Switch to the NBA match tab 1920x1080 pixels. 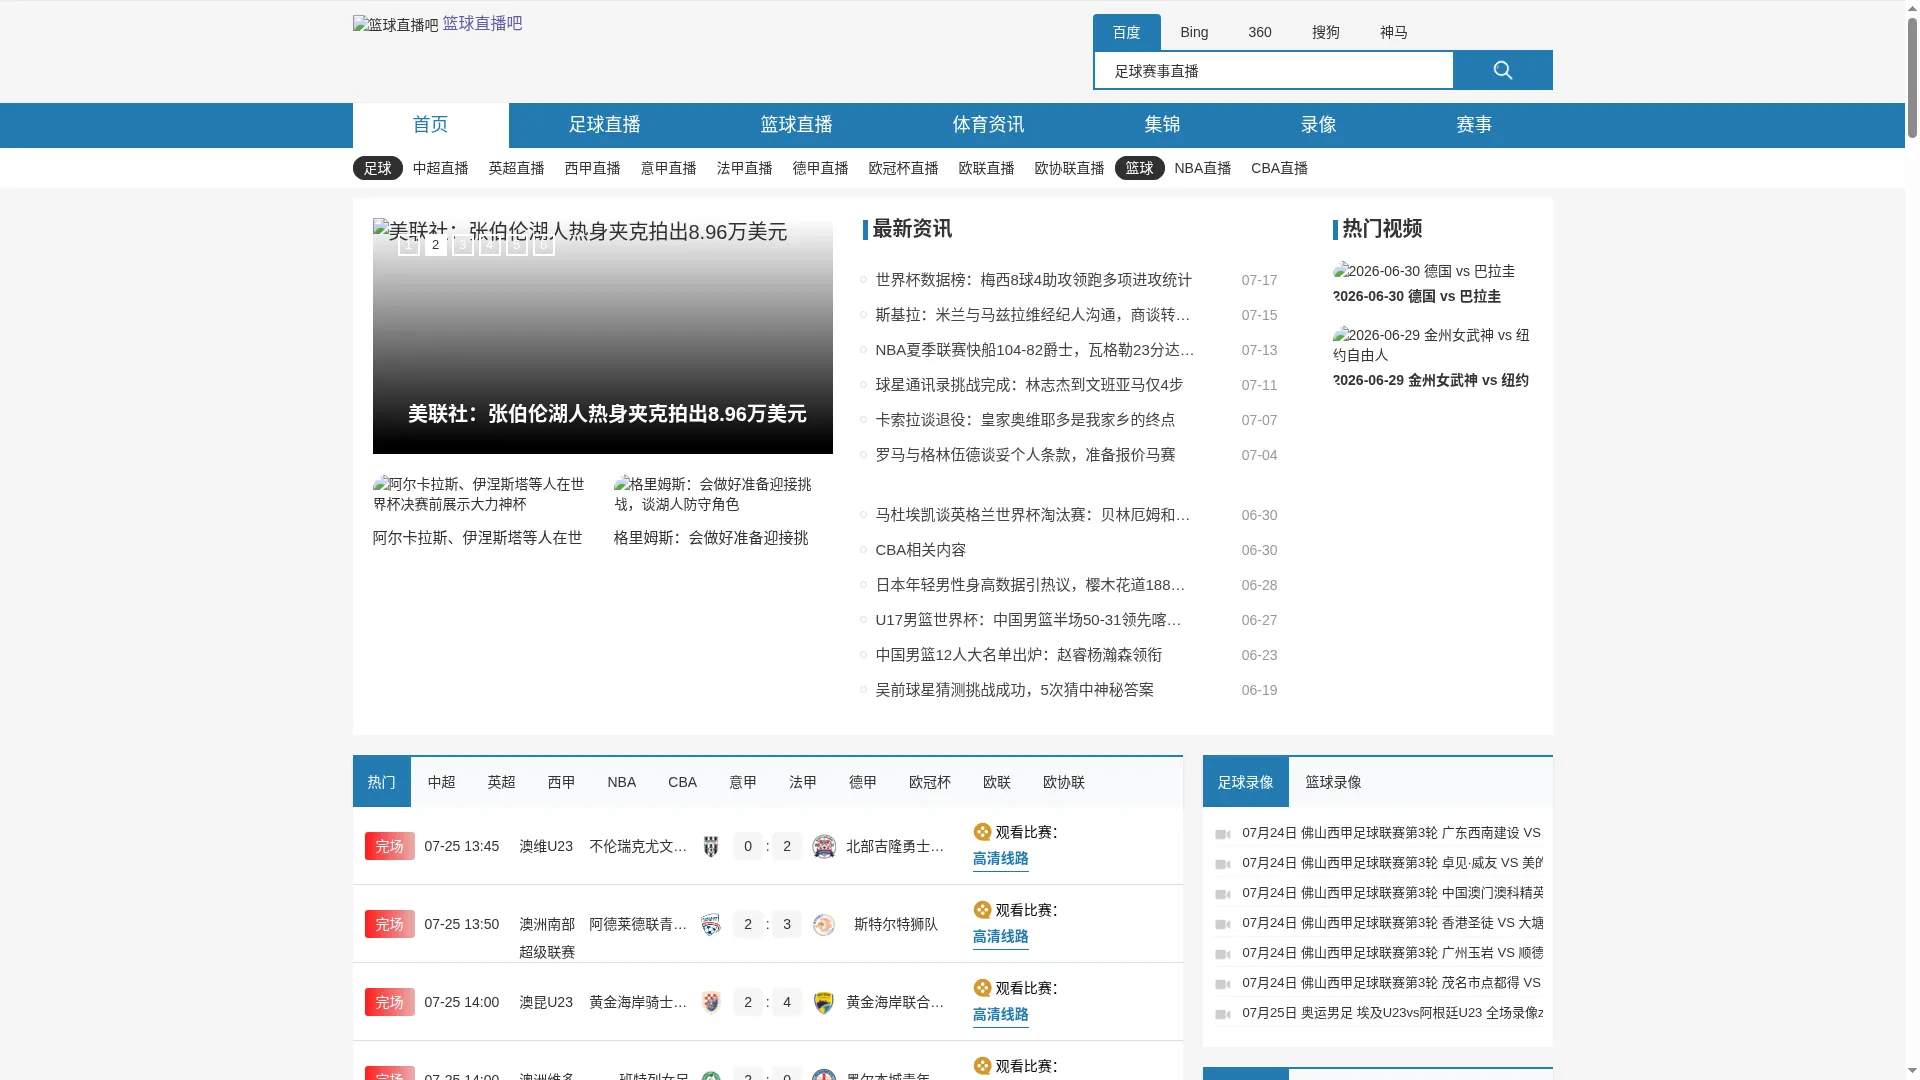(621, 782)
